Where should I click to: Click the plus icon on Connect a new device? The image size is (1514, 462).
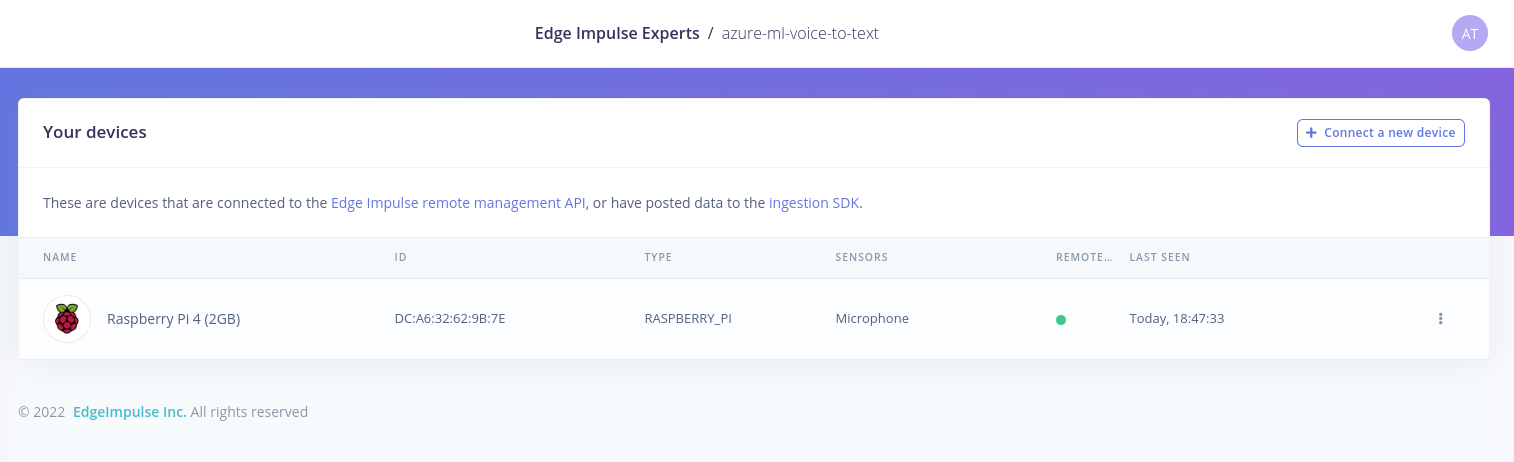(1311, 132)
